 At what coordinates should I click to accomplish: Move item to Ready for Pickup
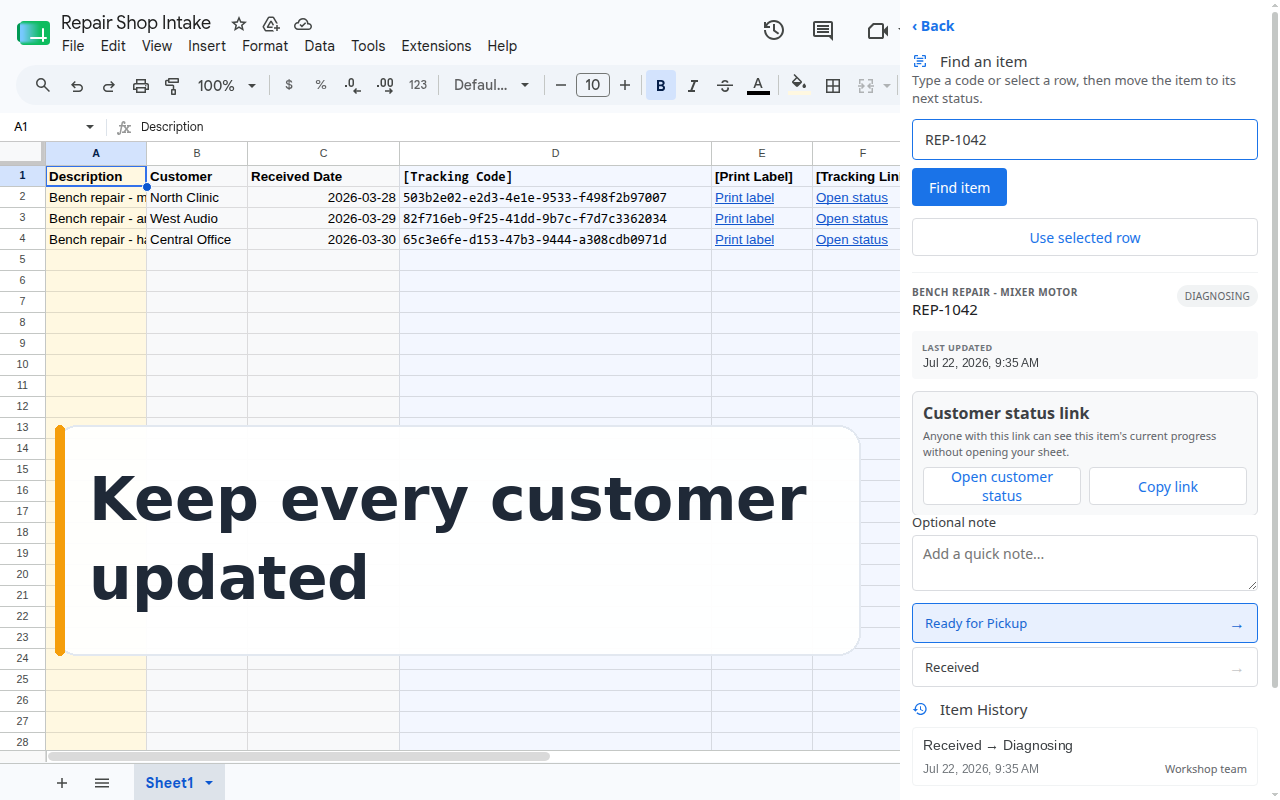[x=1084, y=623]
